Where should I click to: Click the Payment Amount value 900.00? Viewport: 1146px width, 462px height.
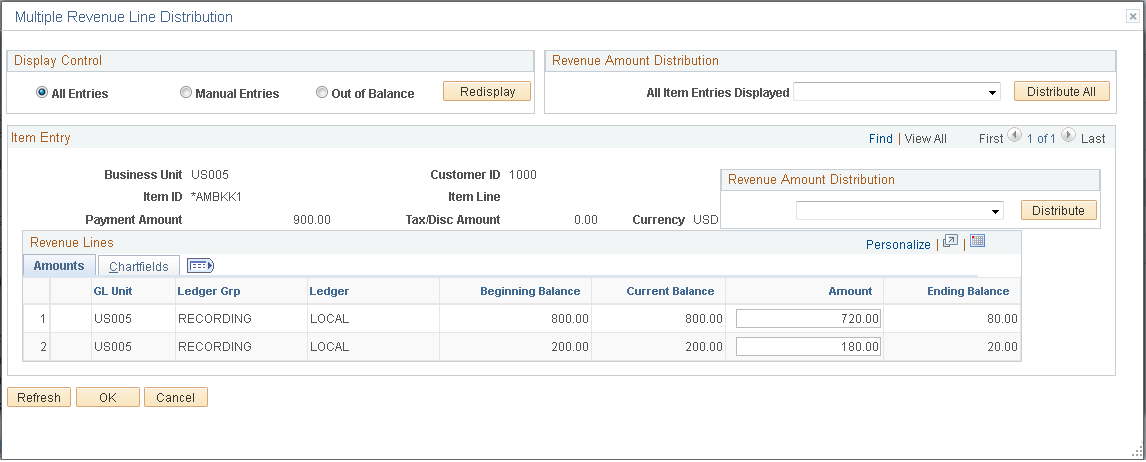311,219
